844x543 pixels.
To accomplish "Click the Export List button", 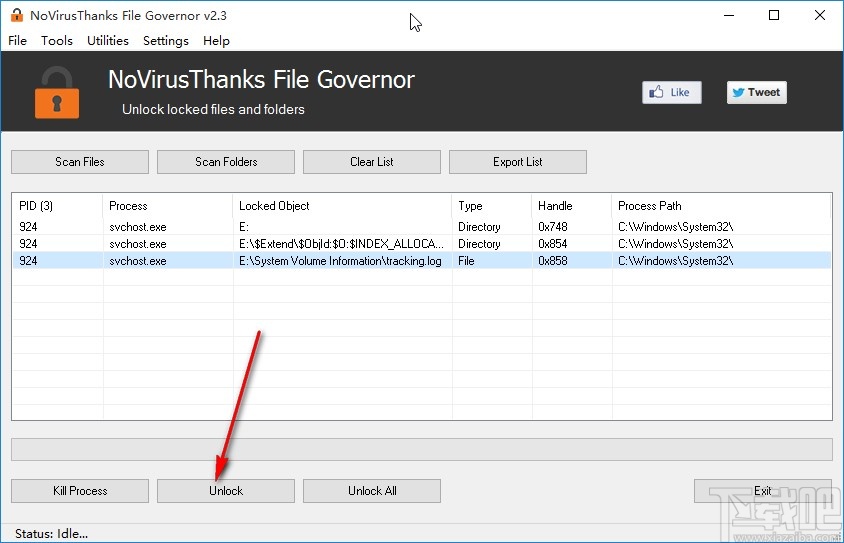I will [x=518, y=162].
